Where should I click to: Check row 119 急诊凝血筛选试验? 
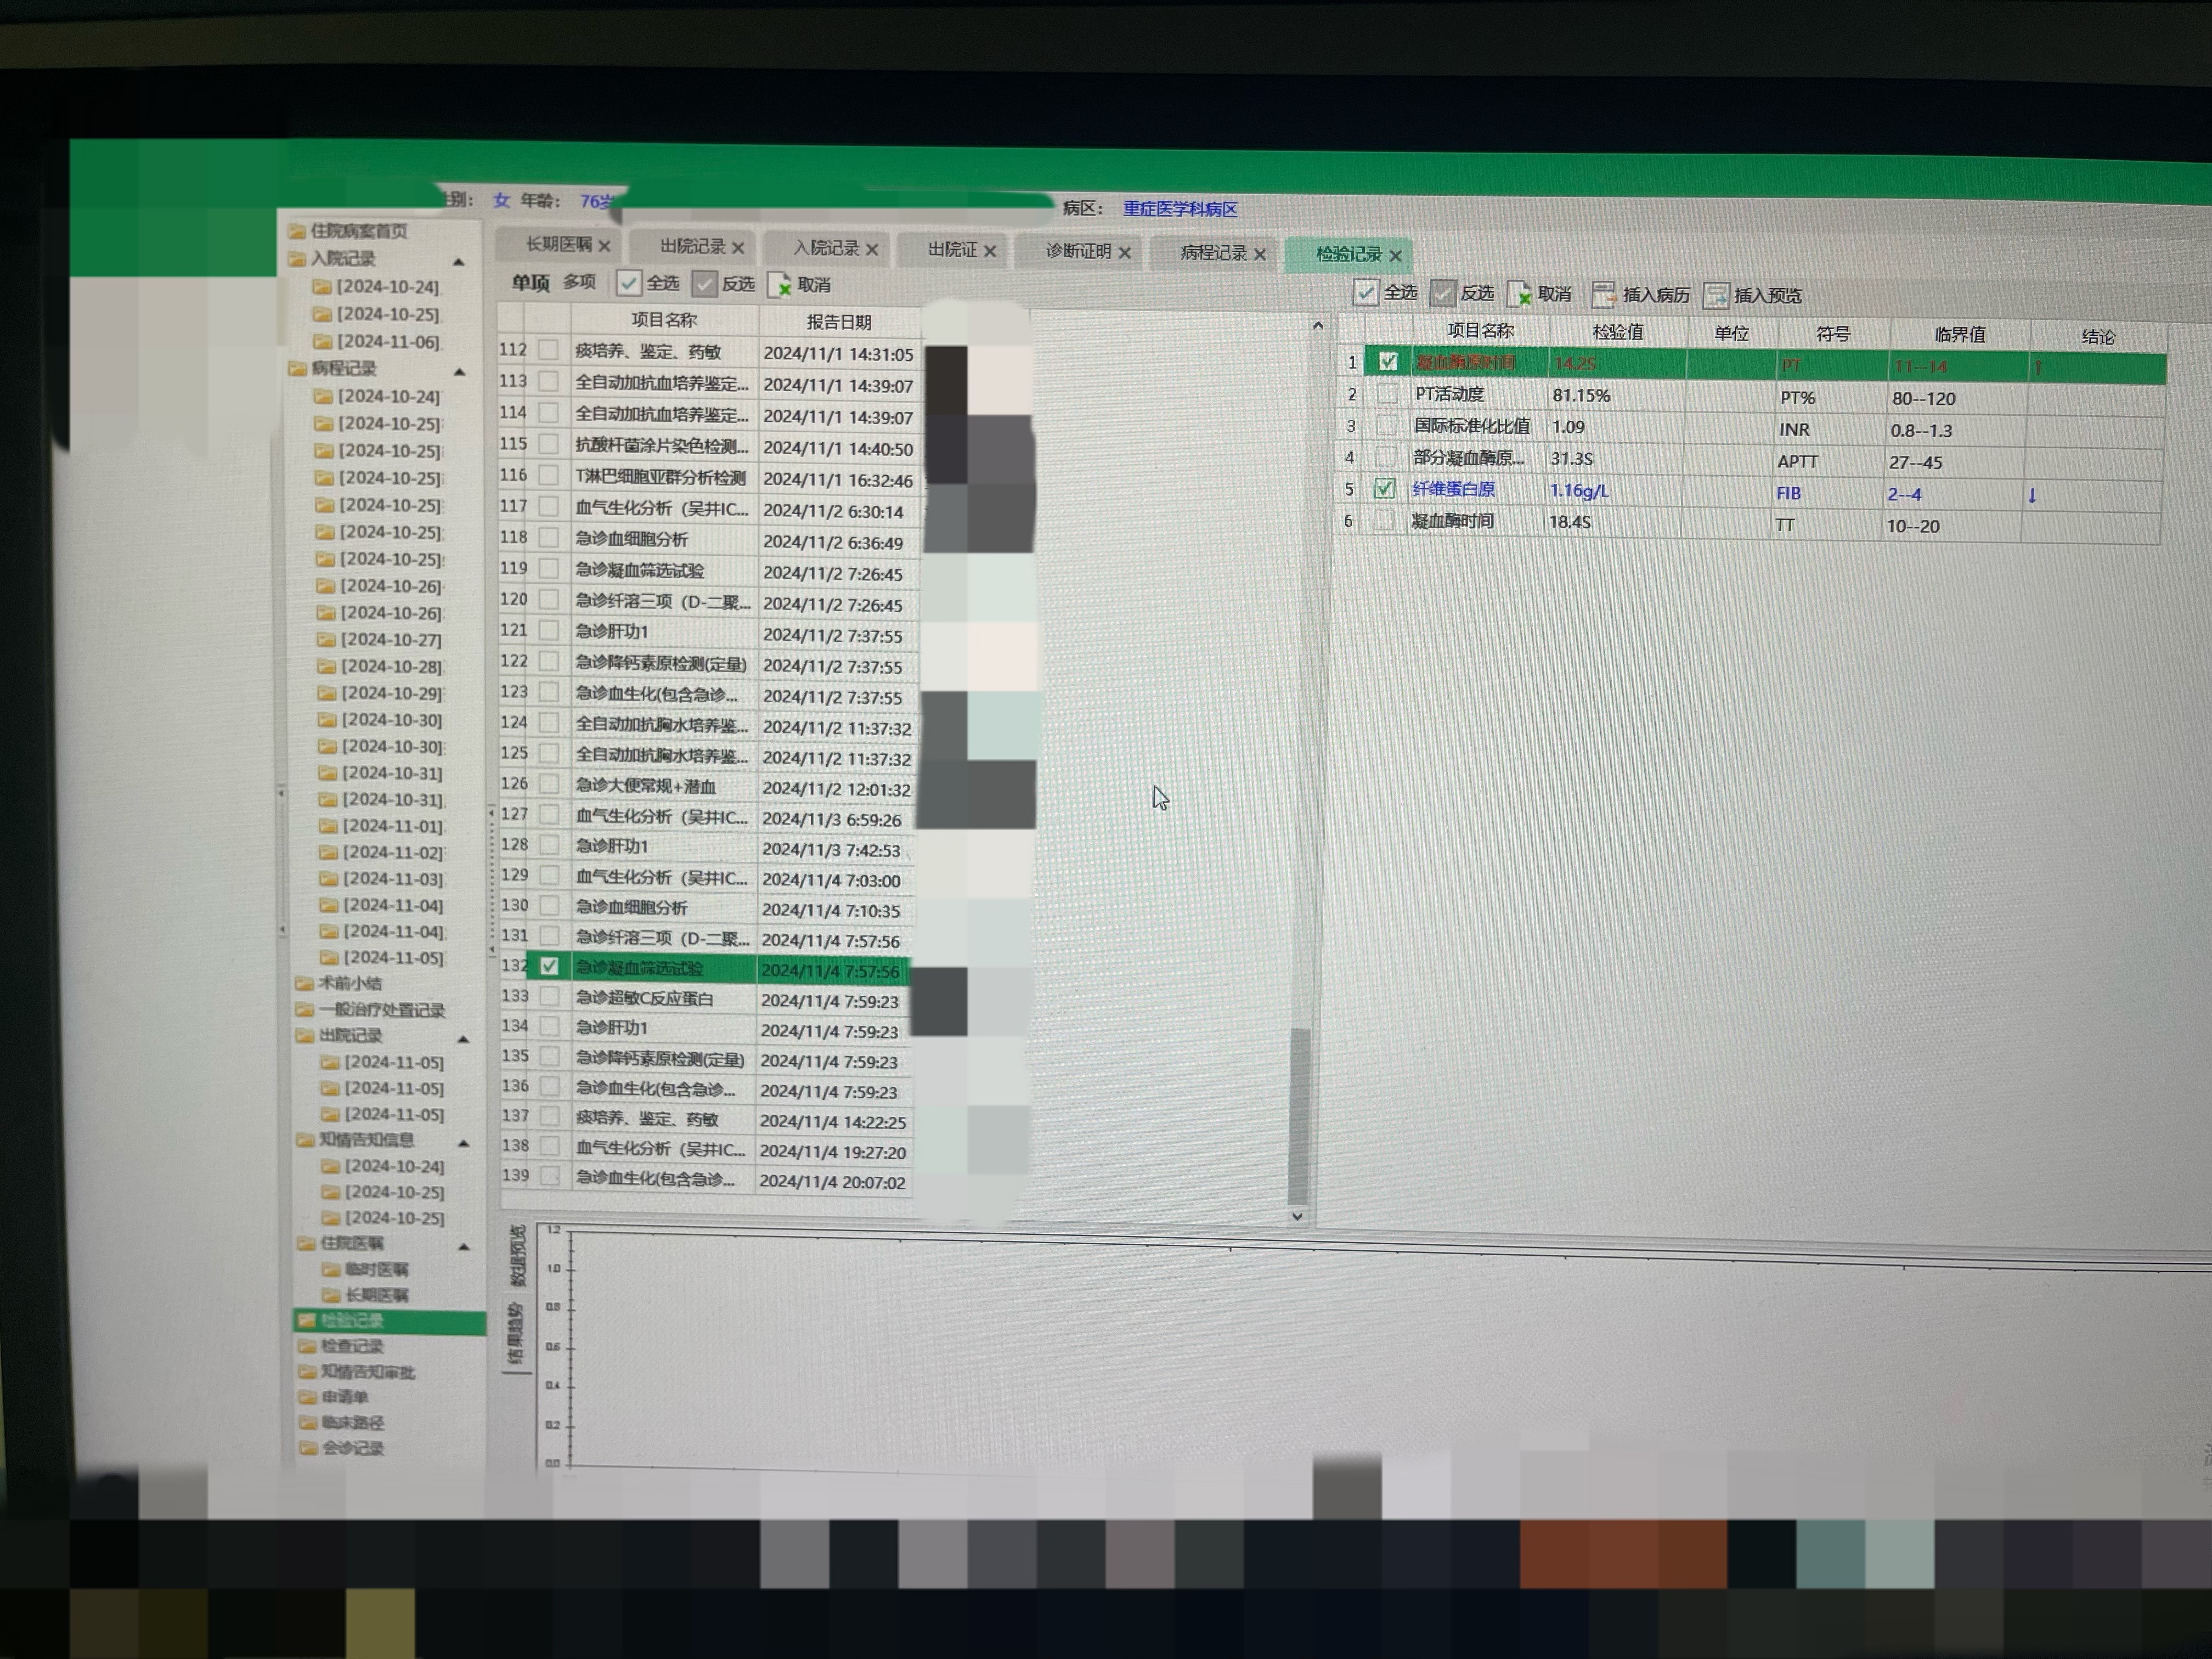(548, 568)
